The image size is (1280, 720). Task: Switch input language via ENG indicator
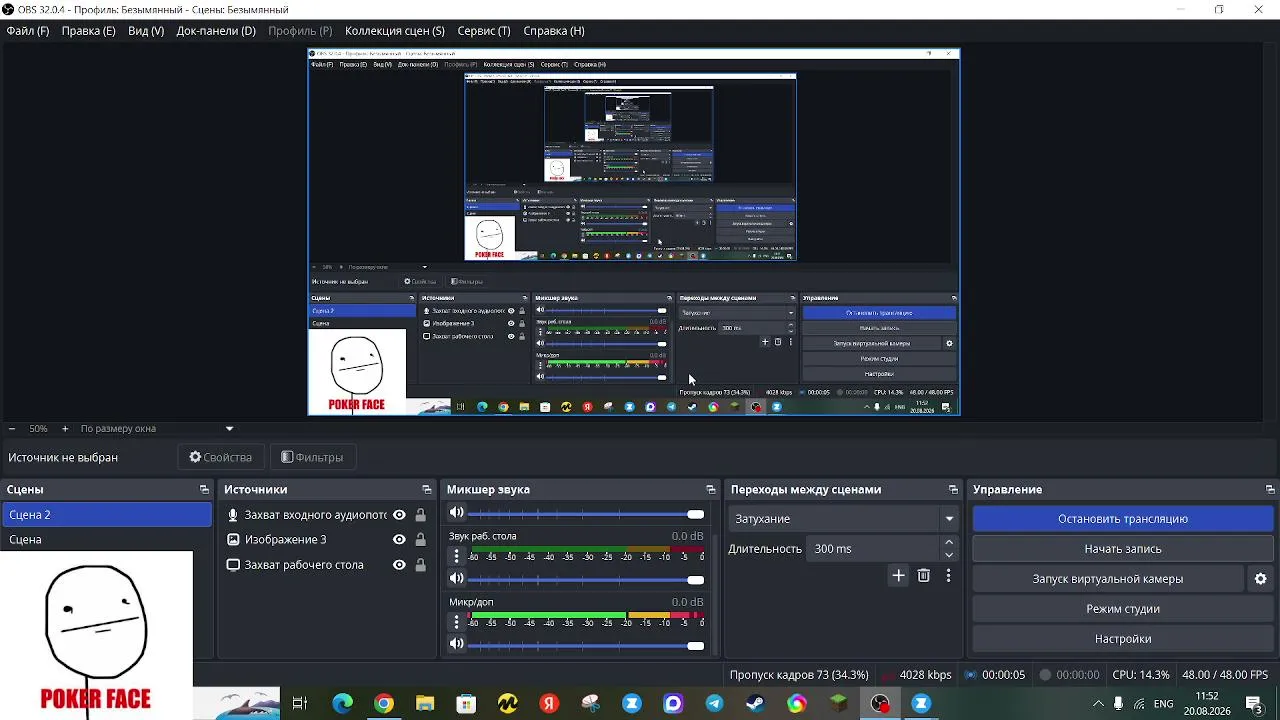tap(1164, 704)
